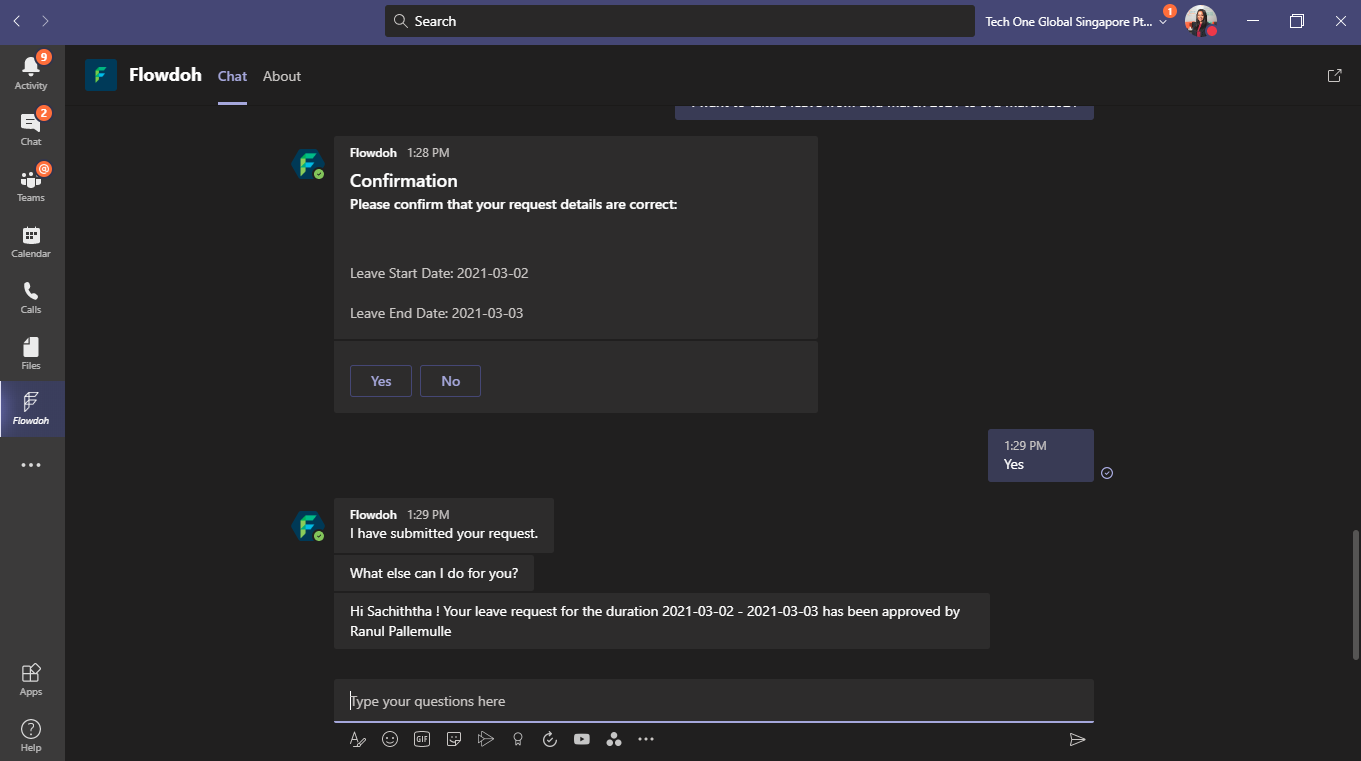Open Calls in the left sidebar
The image size is (1361, 761).
click(x=31, y=297)
